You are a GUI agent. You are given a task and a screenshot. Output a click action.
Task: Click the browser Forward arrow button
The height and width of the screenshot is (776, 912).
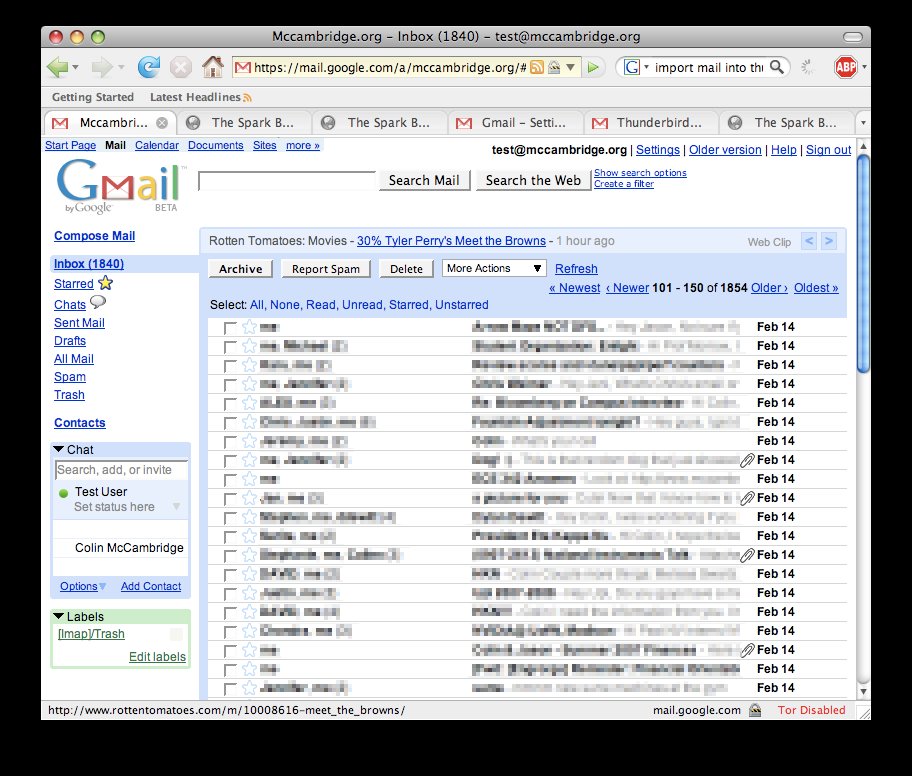click(x=102, y=67)
